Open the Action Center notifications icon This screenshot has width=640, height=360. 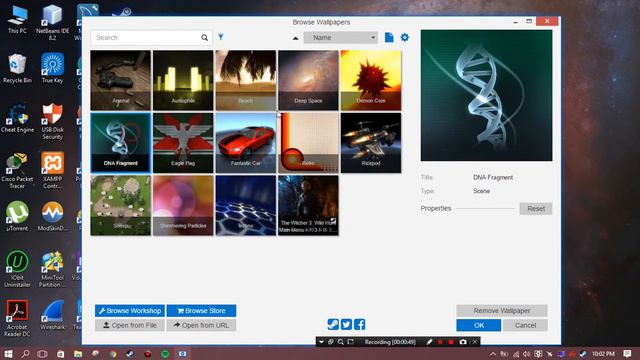pos(627,354)
